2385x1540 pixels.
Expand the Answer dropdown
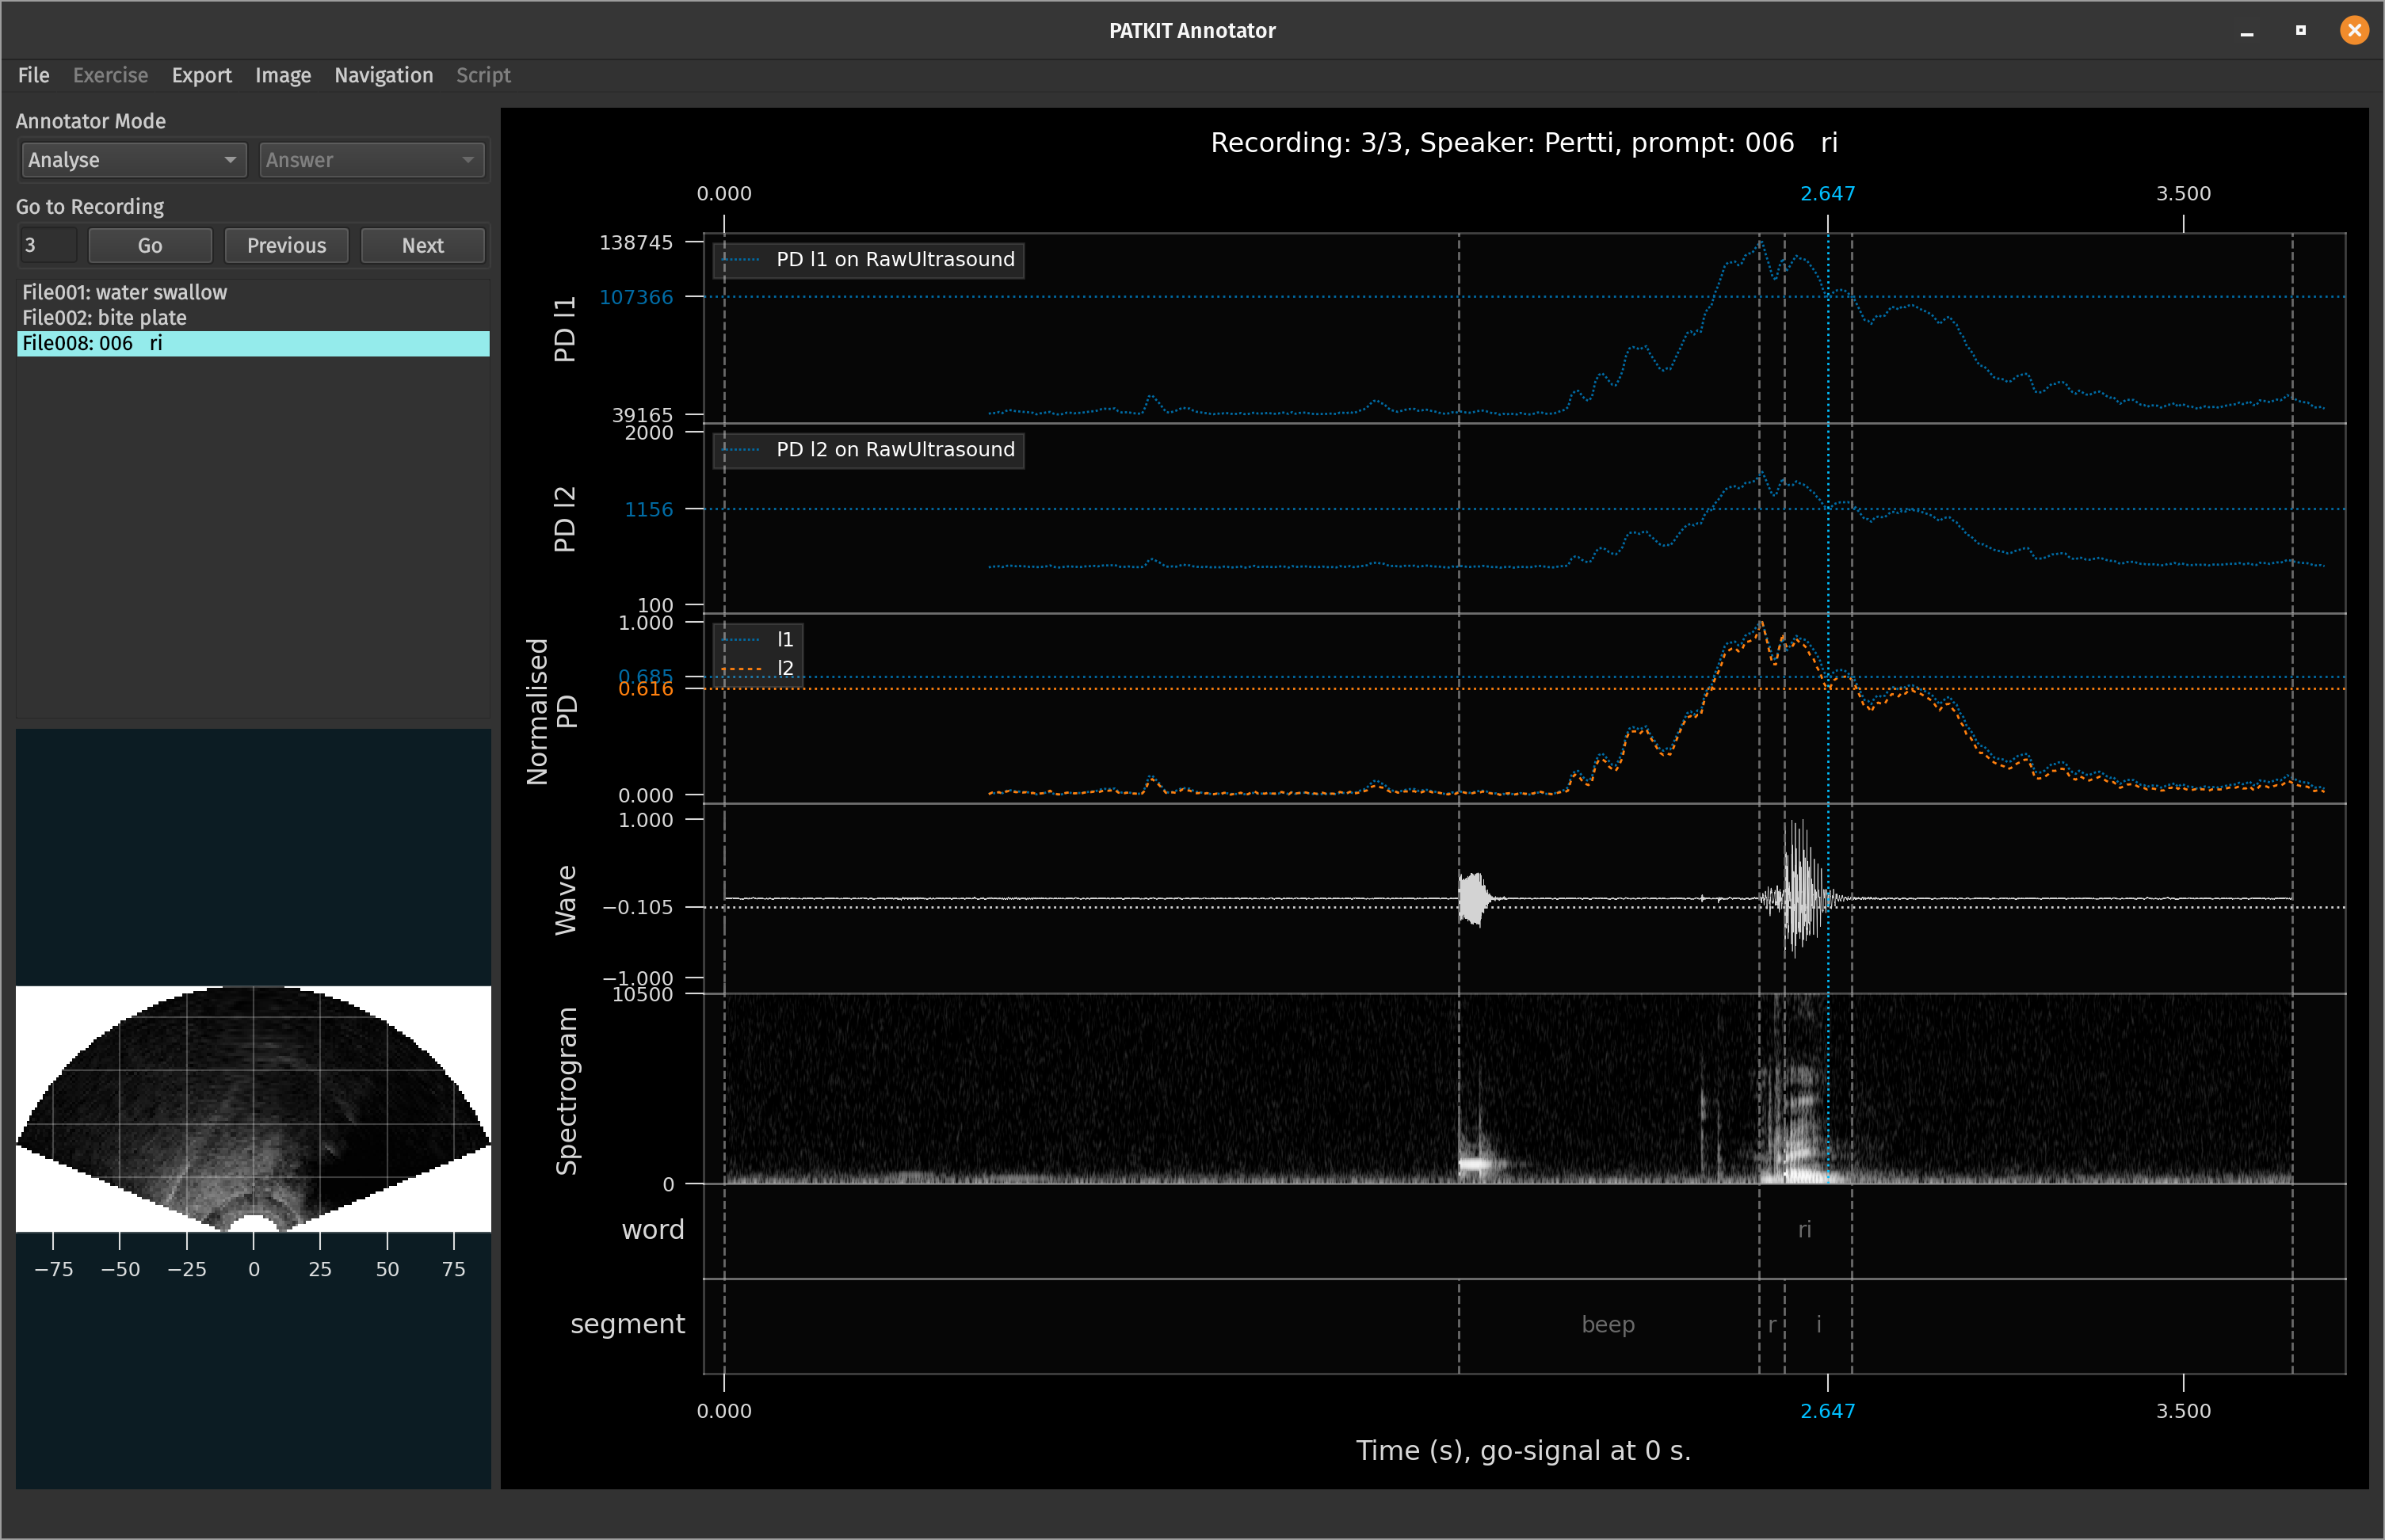371,160
